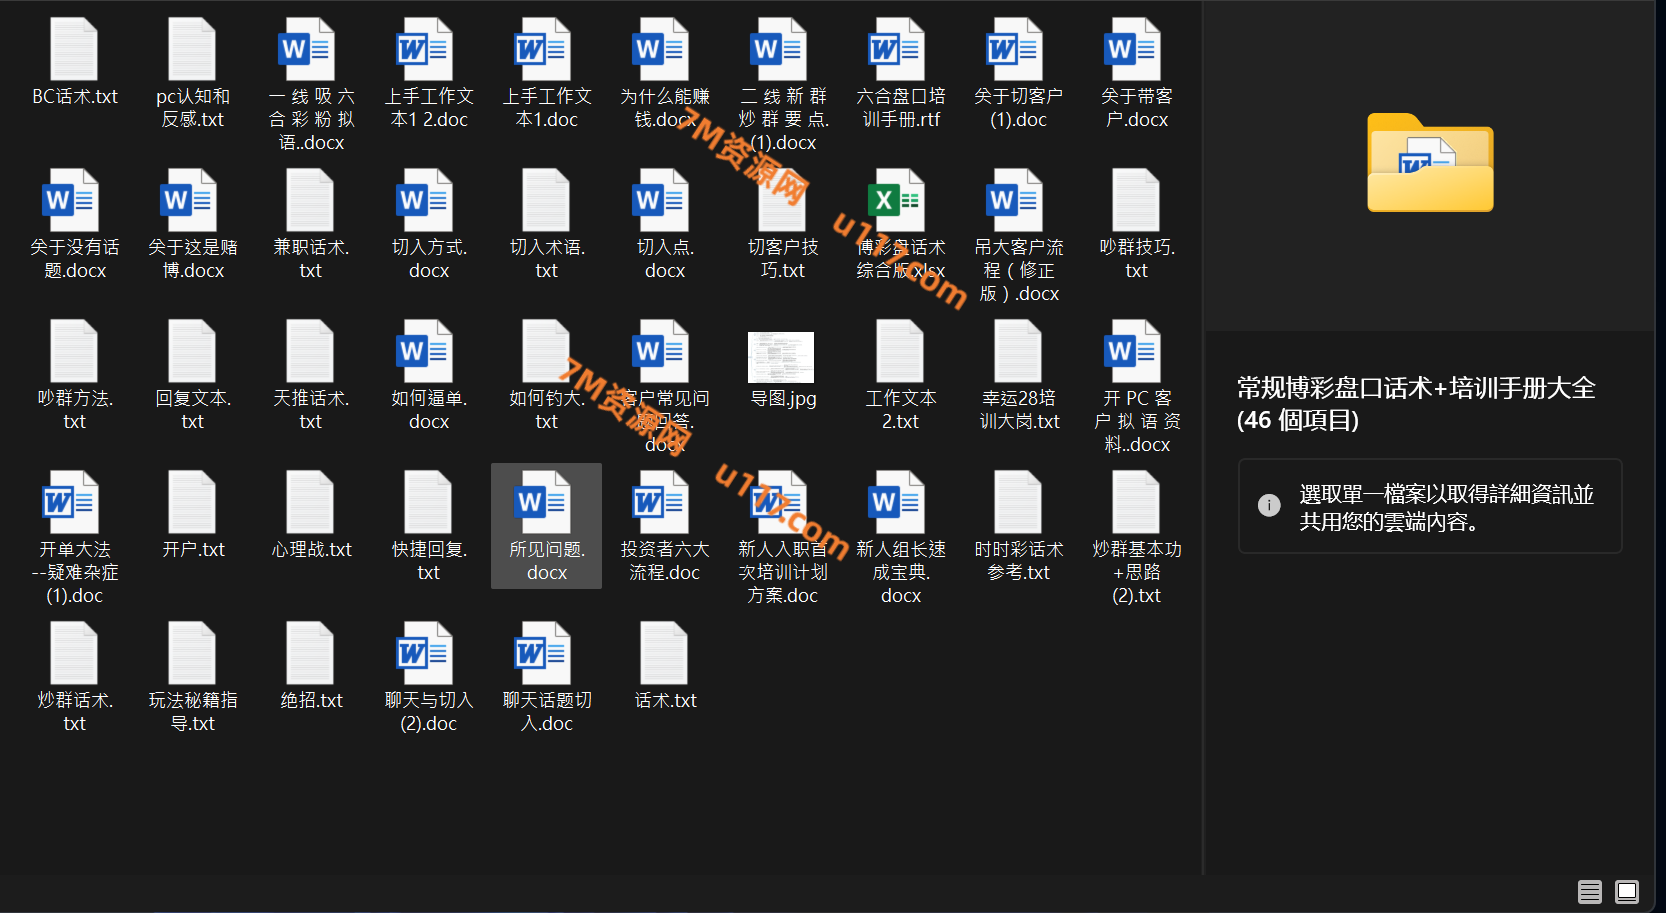Click the info icon in details pane

coord(1269,505)
